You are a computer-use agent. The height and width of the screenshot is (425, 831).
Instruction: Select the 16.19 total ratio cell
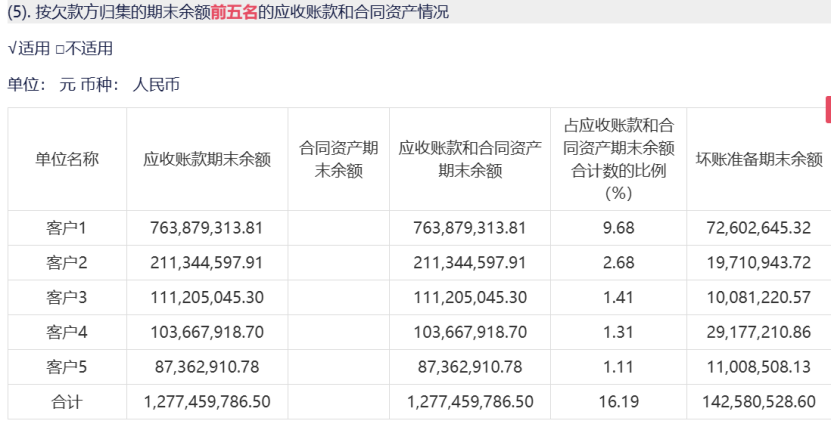pyautogui.click(x=618, y=402)
